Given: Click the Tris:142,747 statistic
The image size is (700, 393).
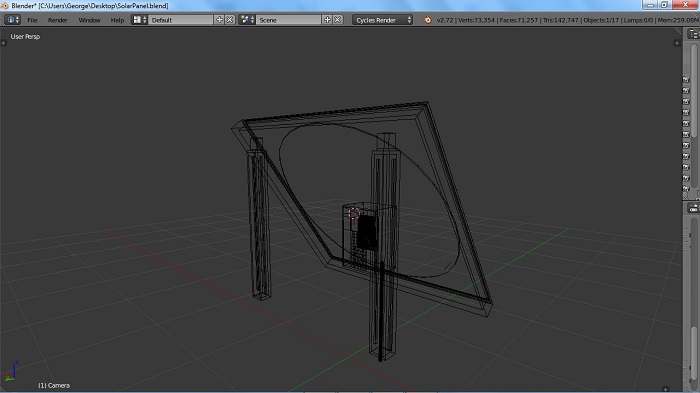Looking at the screenshot, I should click(x=561, y=20).
